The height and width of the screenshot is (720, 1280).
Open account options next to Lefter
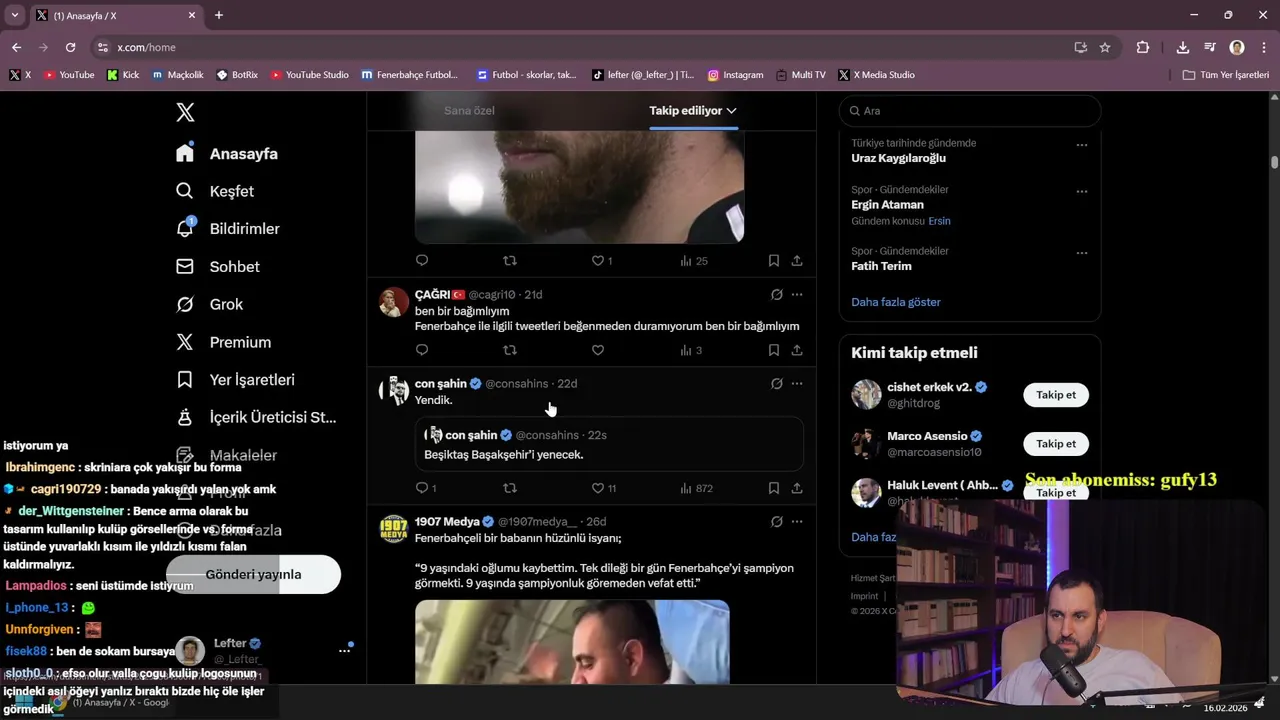pyautogui.click(x=345, y=650)
